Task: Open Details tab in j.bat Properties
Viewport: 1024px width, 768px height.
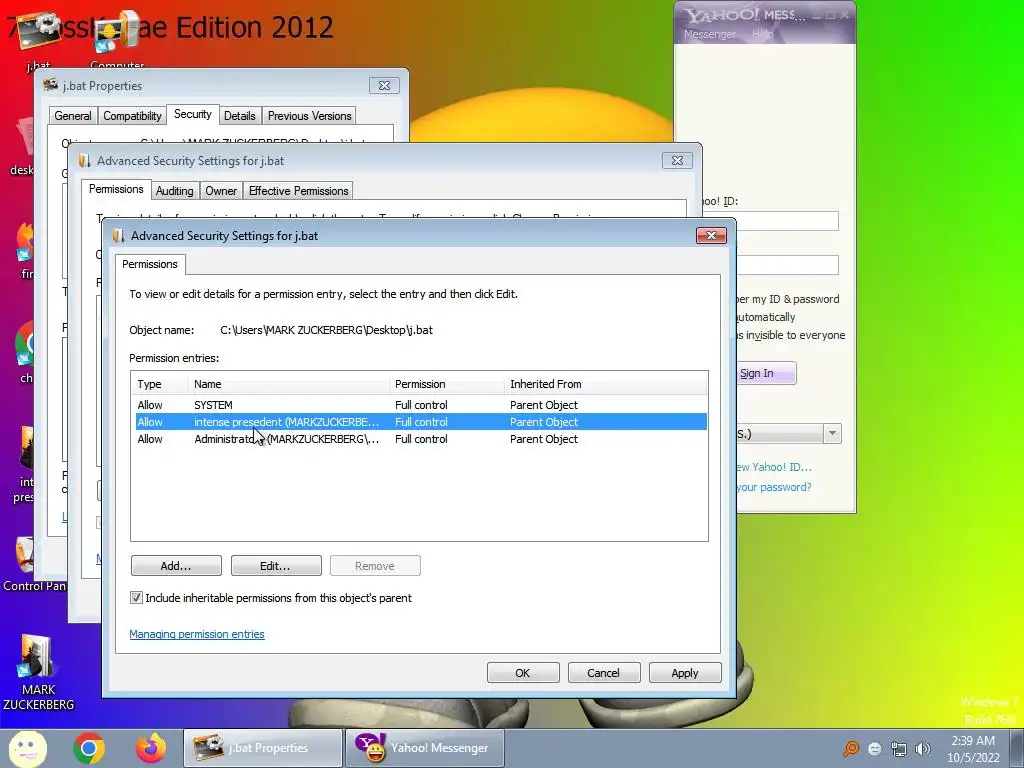Action: 240,116
